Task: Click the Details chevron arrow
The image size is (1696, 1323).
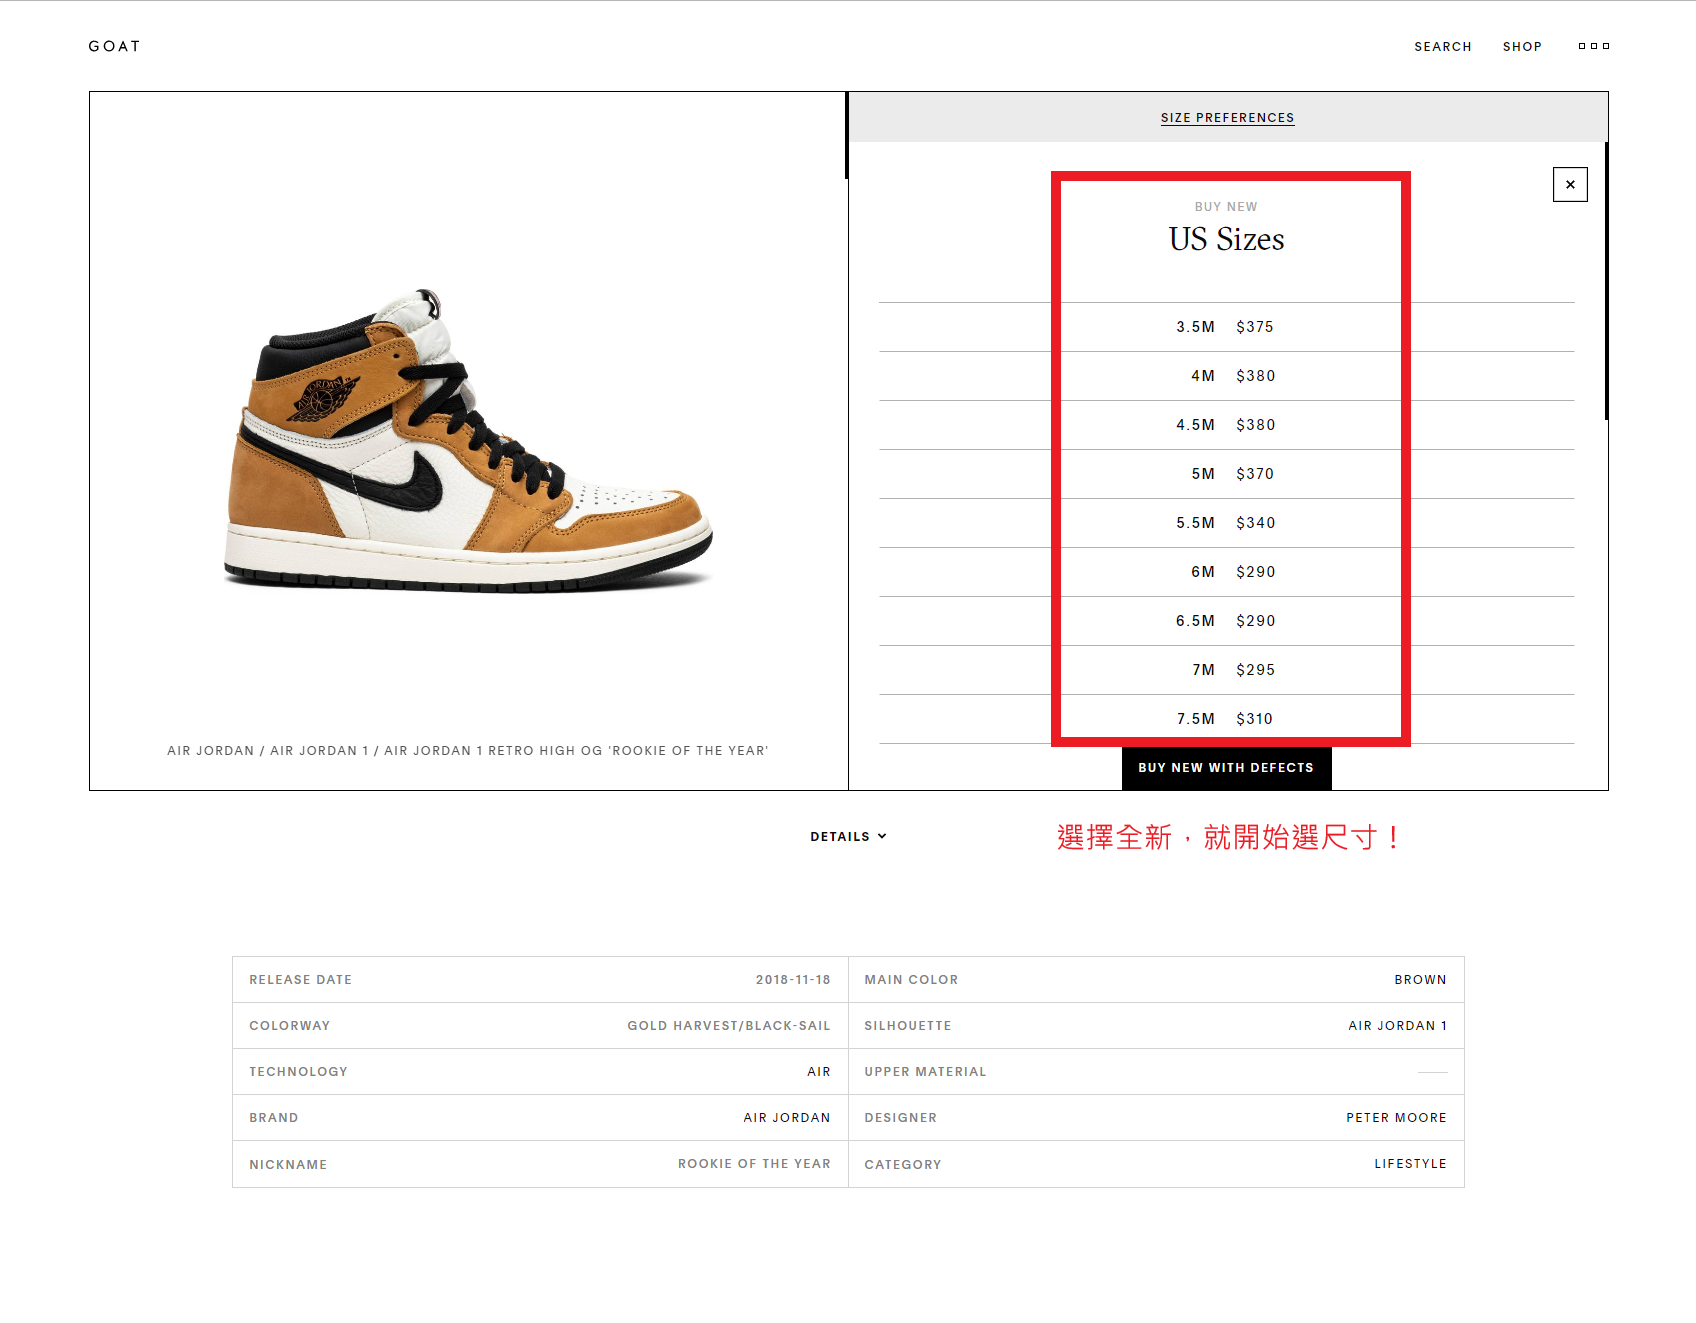Action: 882,836
